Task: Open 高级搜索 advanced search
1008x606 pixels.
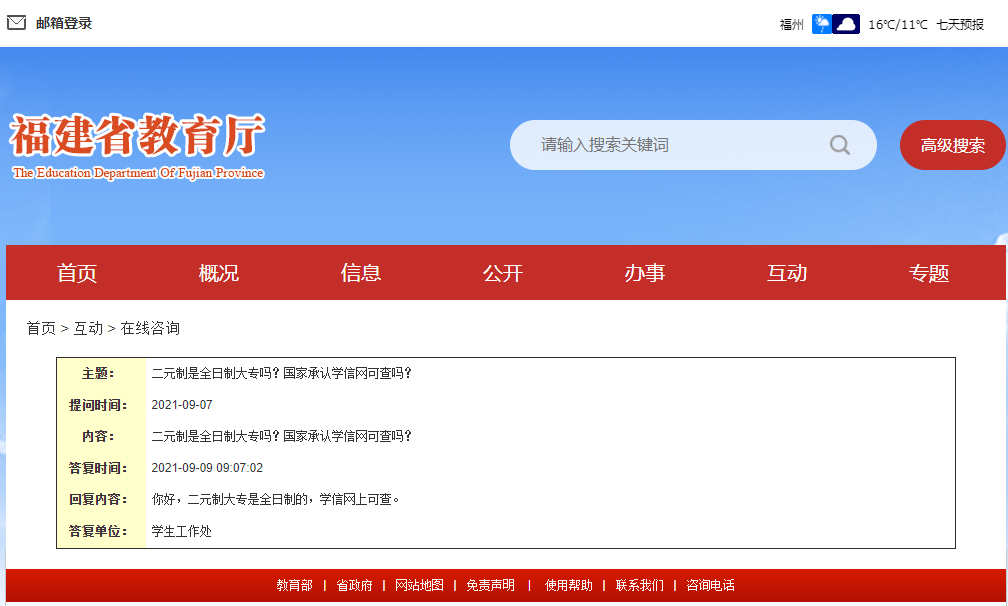Action: [x=952, y=145]
